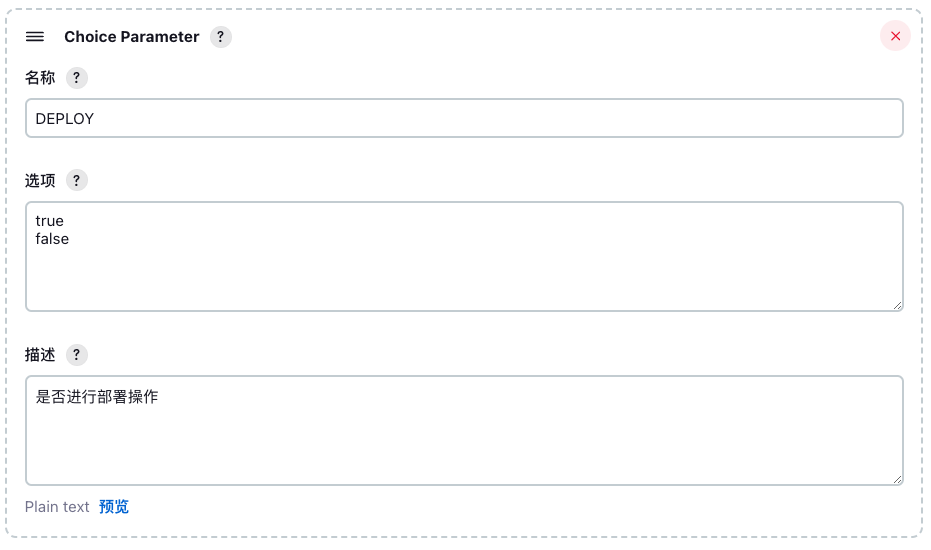Click the description textarea resize grip

point(897,479)
